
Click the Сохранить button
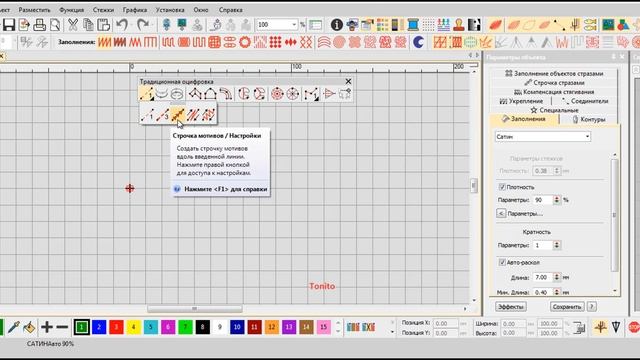(x=567, y=307)
